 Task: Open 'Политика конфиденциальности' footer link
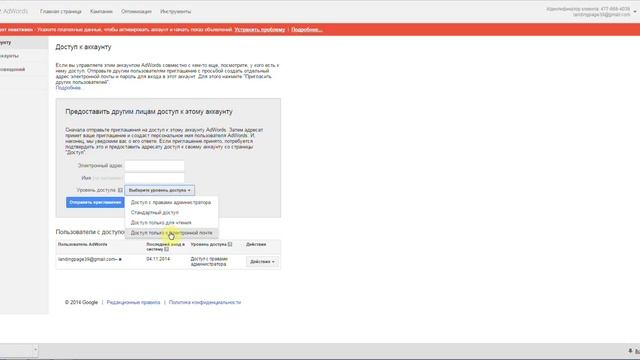[x=204, y=302]
